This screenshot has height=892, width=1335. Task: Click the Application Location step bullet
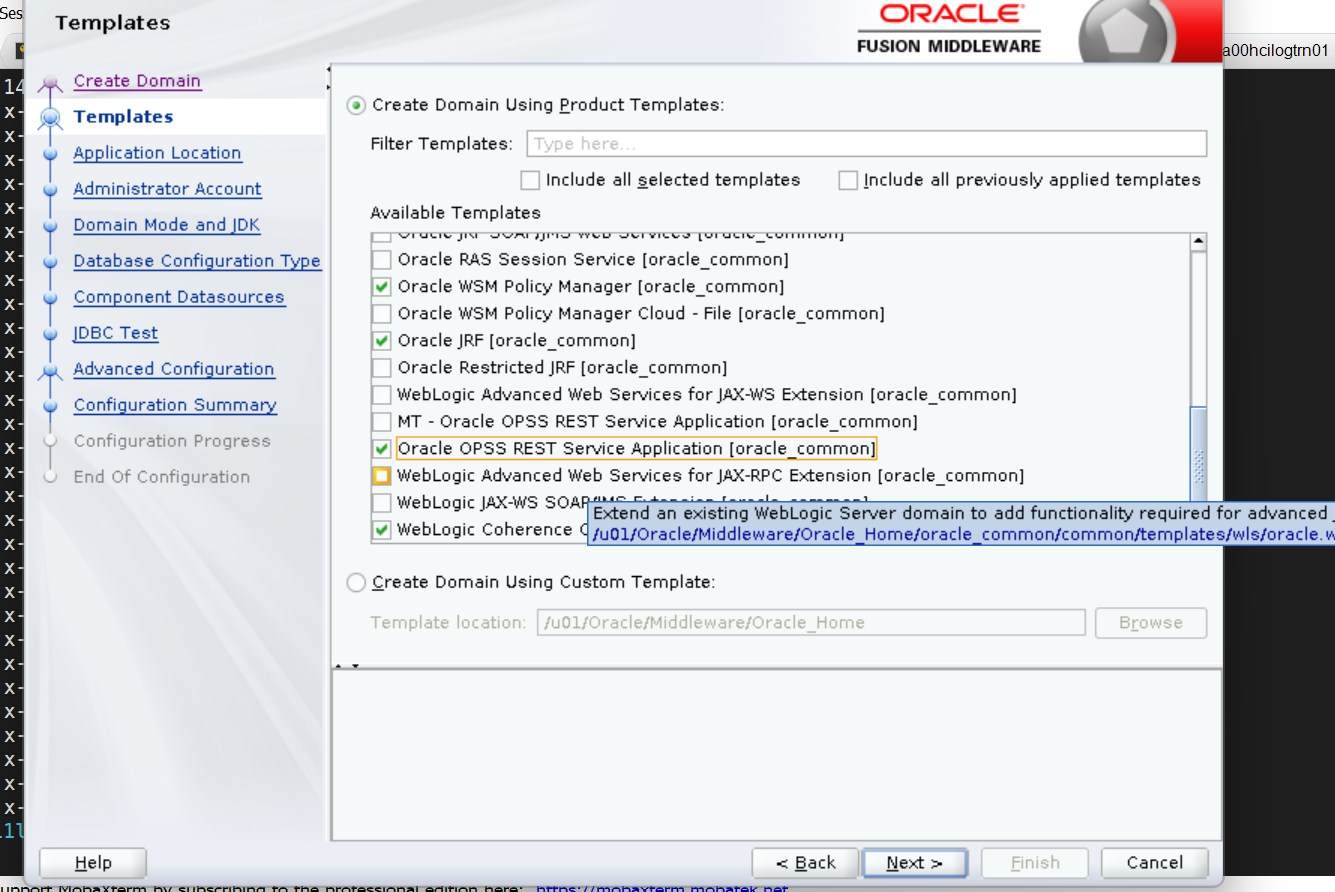coord(50,154)
